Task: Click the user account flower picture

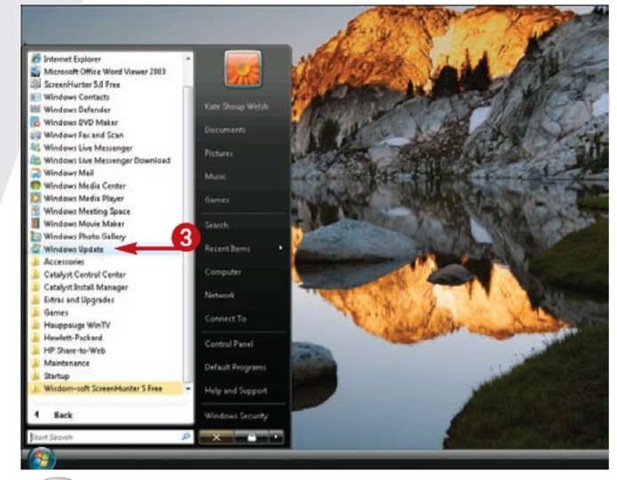Action: [243, 68]
